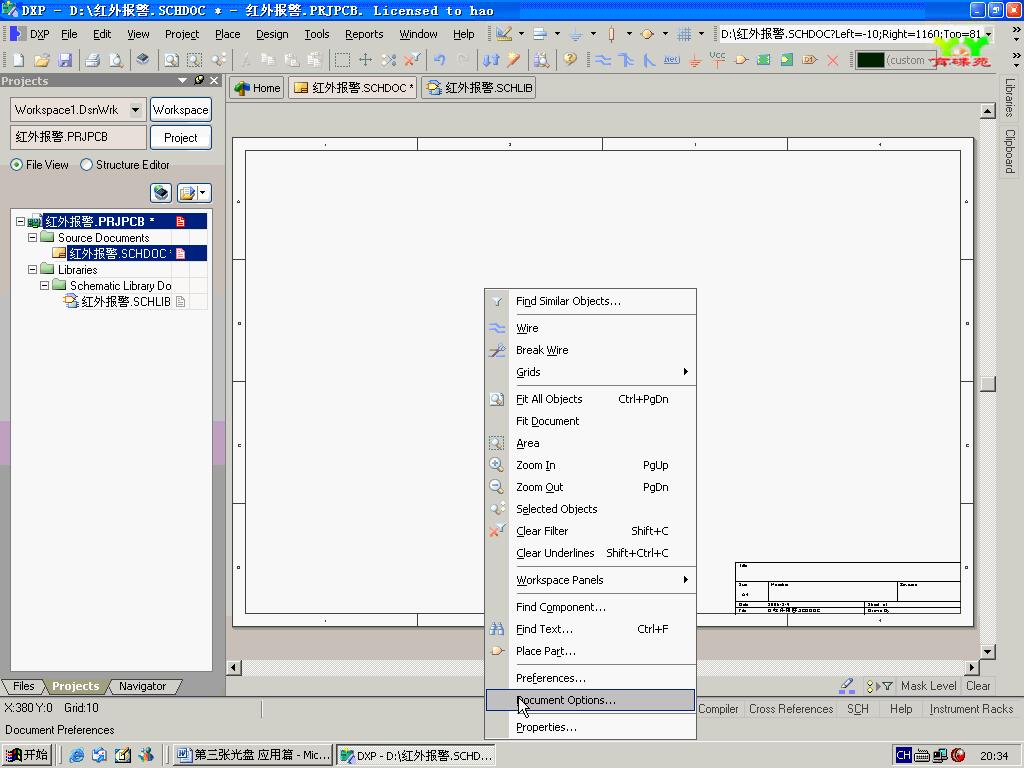Open the Clipboard side panel tab
The height and width of the screenshot is (768, 1024).
pyautogui.click(x=1010, y=151)
